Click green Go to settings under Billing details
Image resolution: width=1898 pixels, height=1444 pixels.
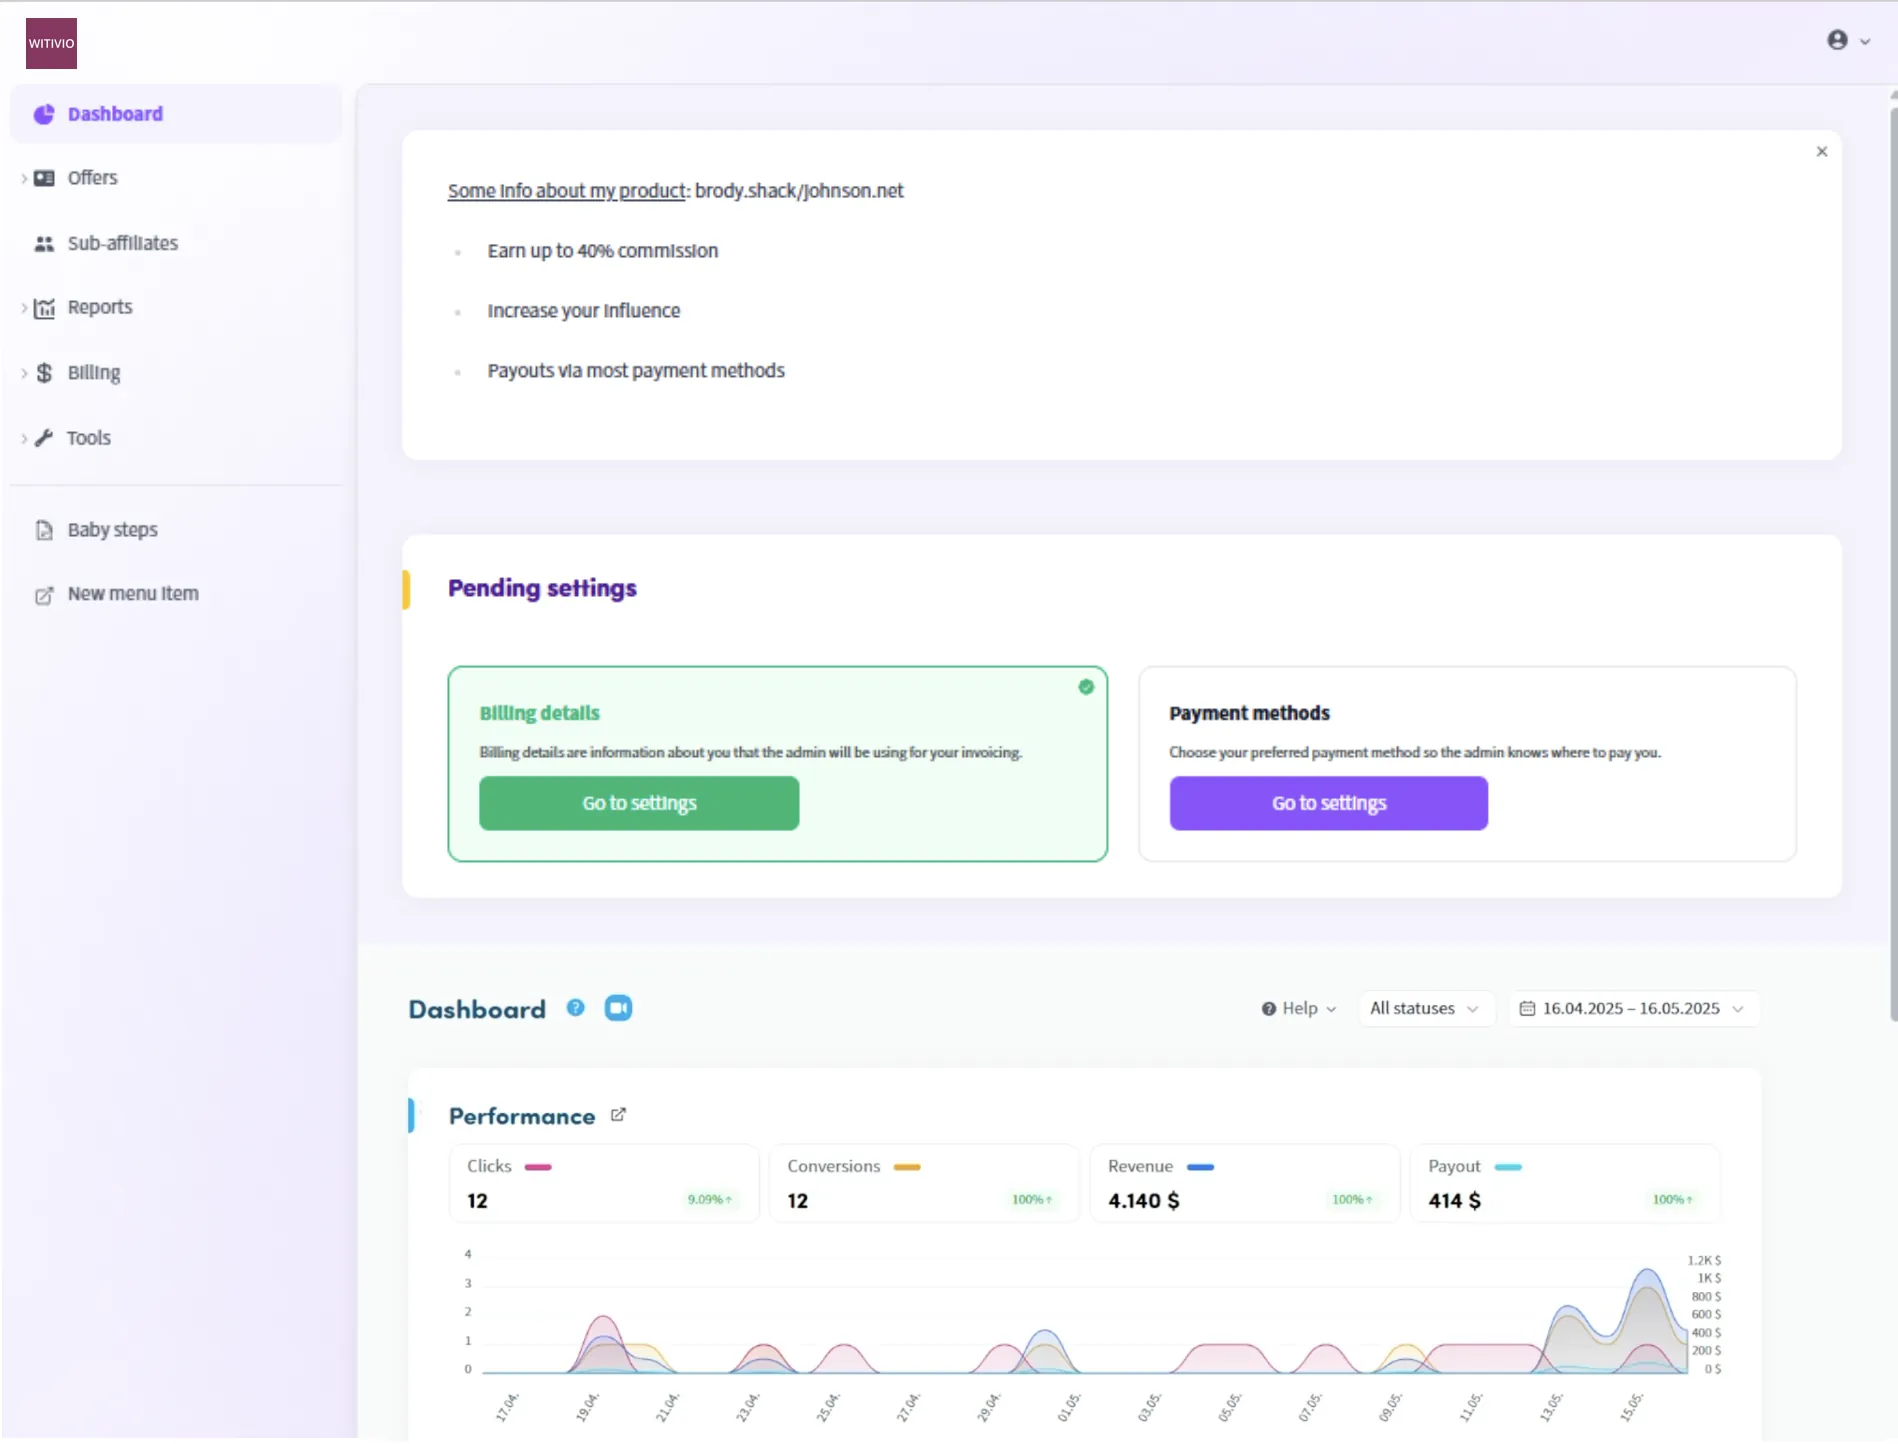pyautogui.click(x=639, y=803)
